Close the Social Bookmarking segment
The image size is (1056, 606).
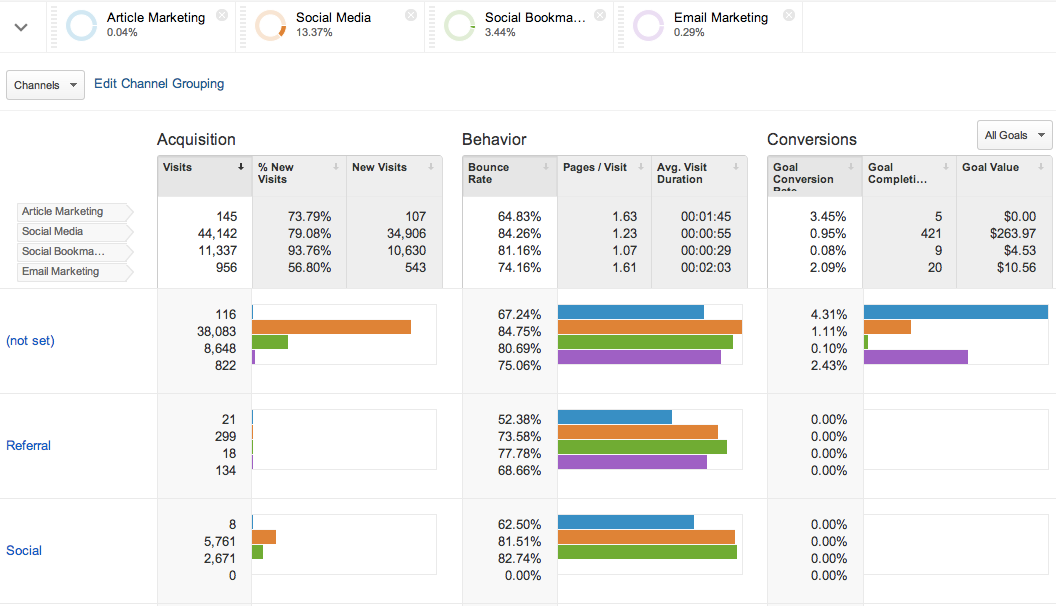tap(600, 15)
